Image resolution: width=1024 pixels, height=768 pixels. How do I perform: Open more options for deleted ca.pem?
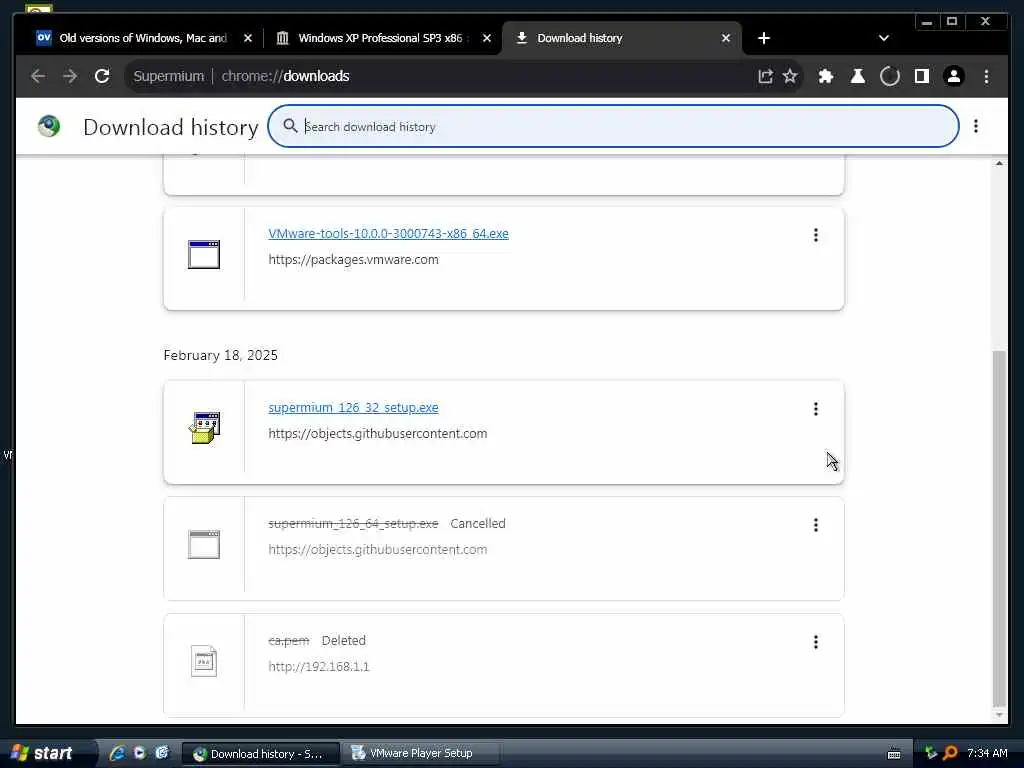(x=816, y=642)
